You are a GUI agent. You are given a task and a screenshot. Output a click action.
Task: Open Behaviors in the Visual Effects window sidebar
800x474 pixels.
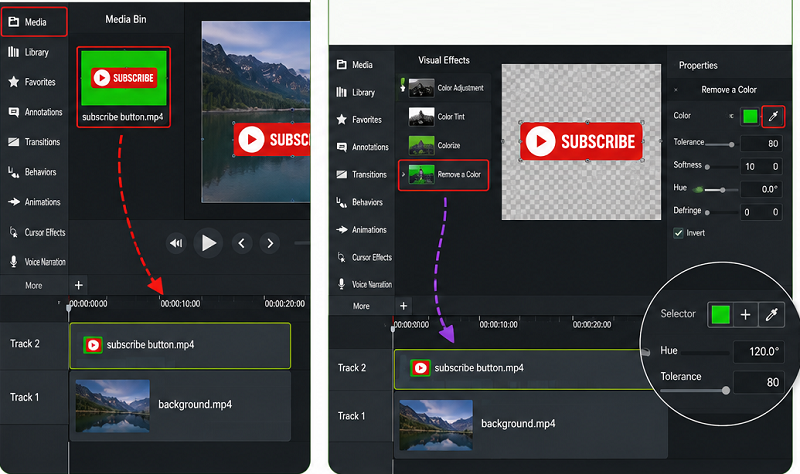coord(360,202)
